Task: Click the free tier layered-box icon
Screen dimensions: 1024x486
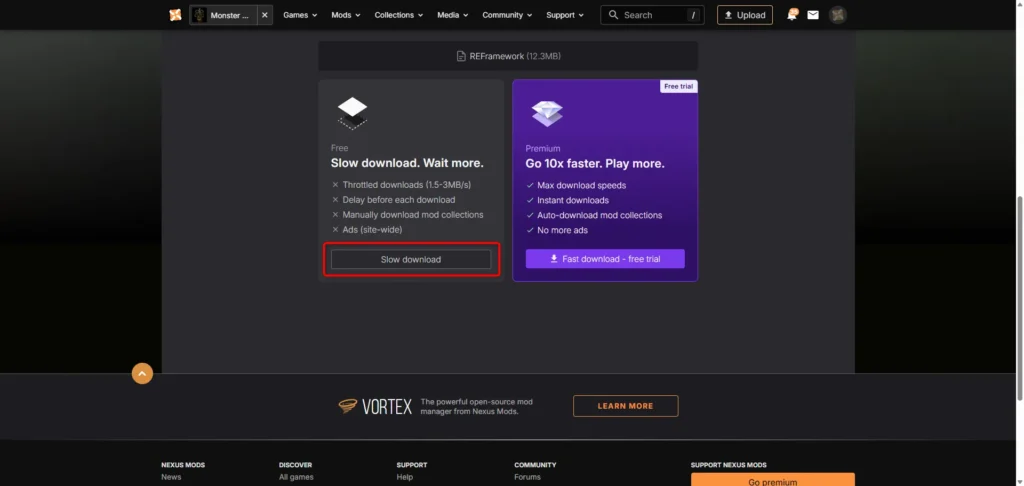Action: point(352,114)
